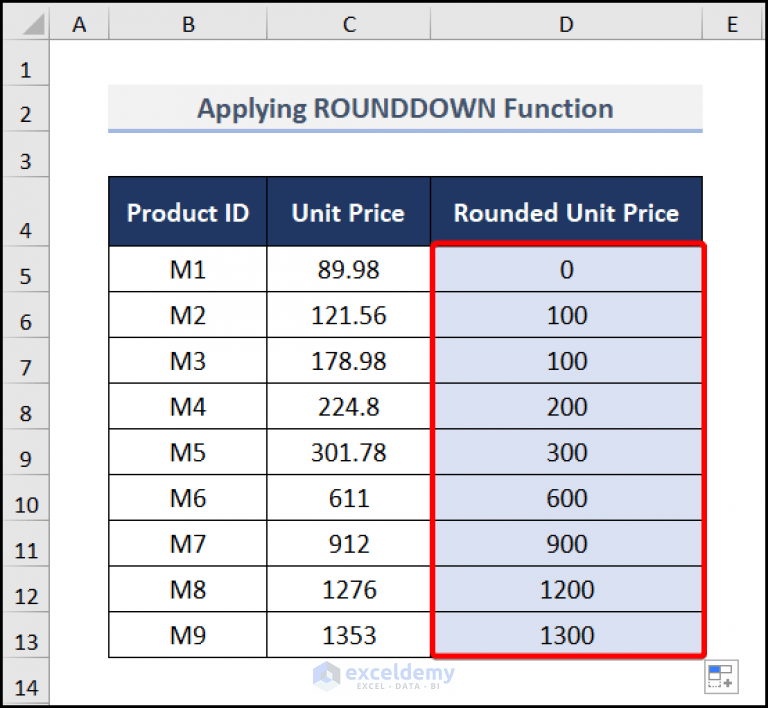Image resolution: width=768 pixels, height=708 pixels.
Task: Select the Unit Price header cell
Action: [x=349, y=212]
